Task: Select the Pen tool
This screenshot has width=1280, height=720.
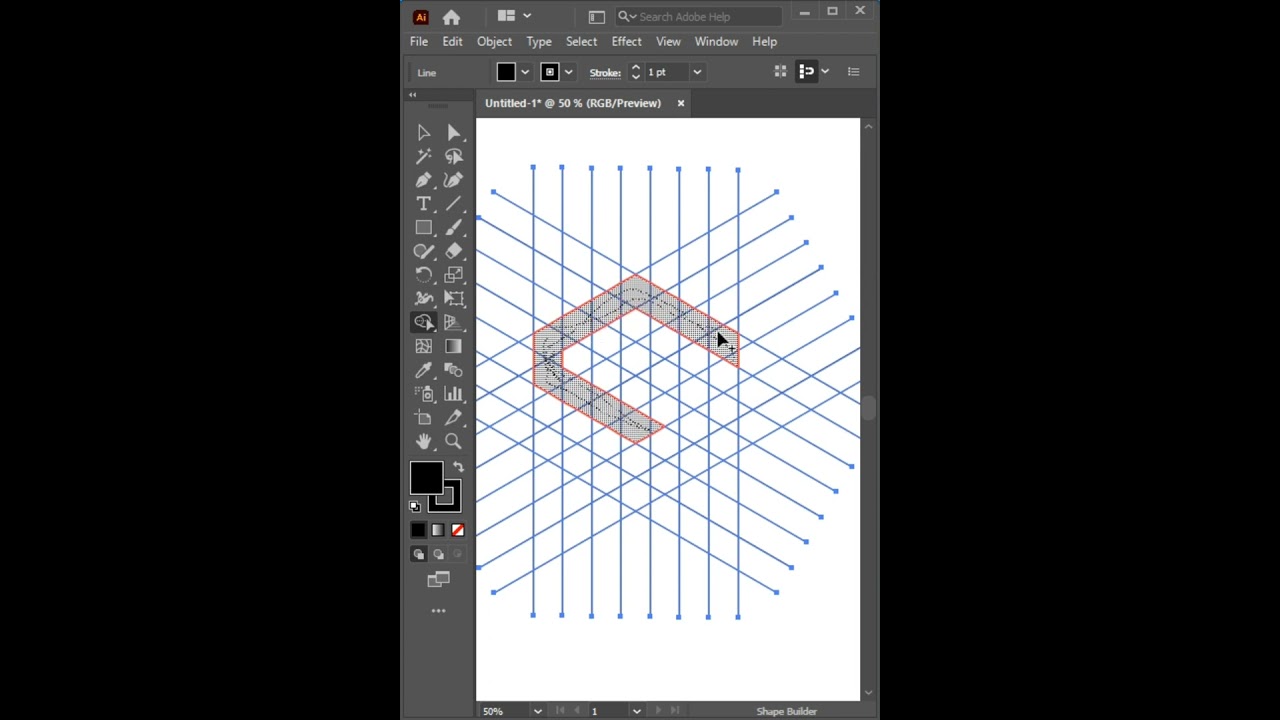Action: pos(424,180)
